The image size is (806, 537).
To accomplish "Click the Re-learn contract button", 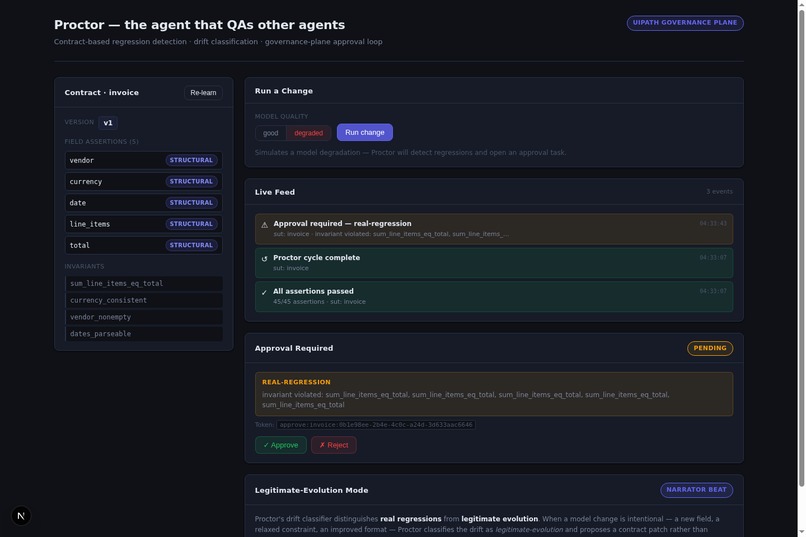I will 203,92.
